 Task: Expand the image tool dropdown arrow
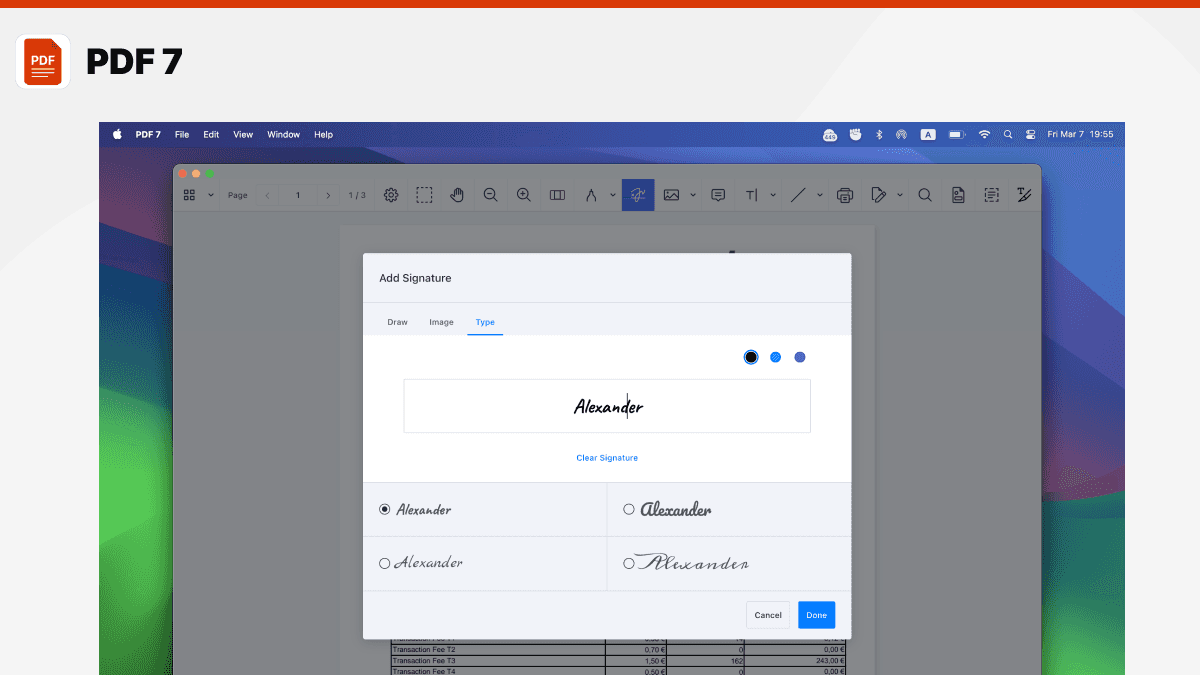click(692, 195)
